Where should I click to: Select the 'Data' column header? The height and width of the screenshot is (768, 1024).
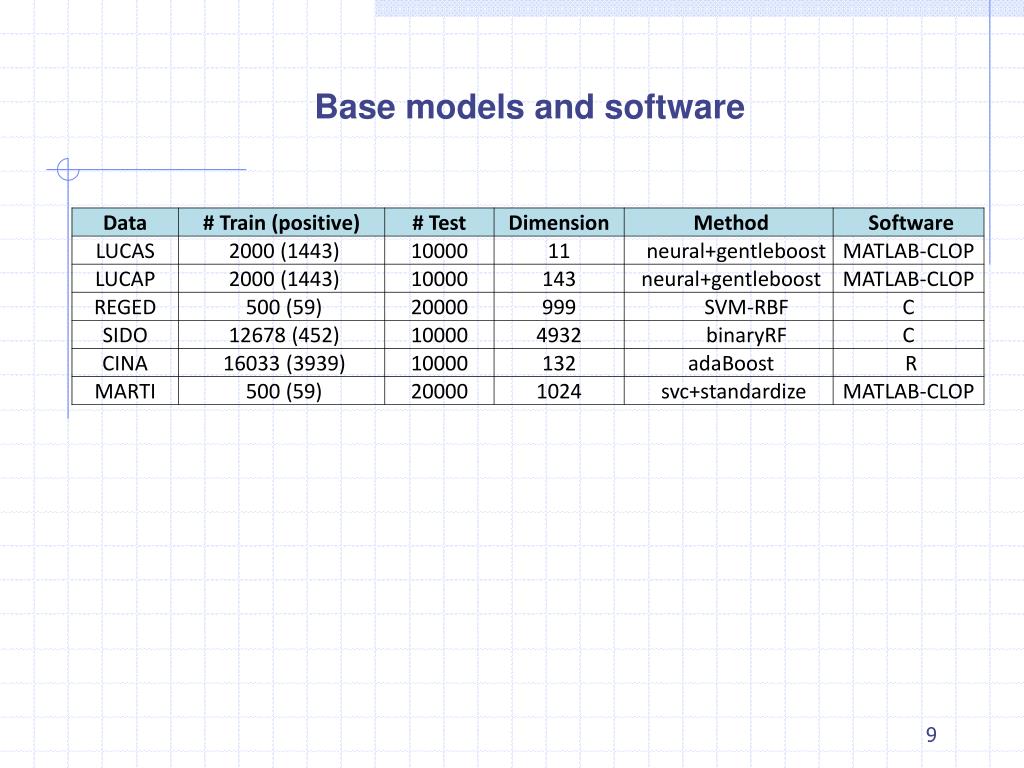[125, 223]
